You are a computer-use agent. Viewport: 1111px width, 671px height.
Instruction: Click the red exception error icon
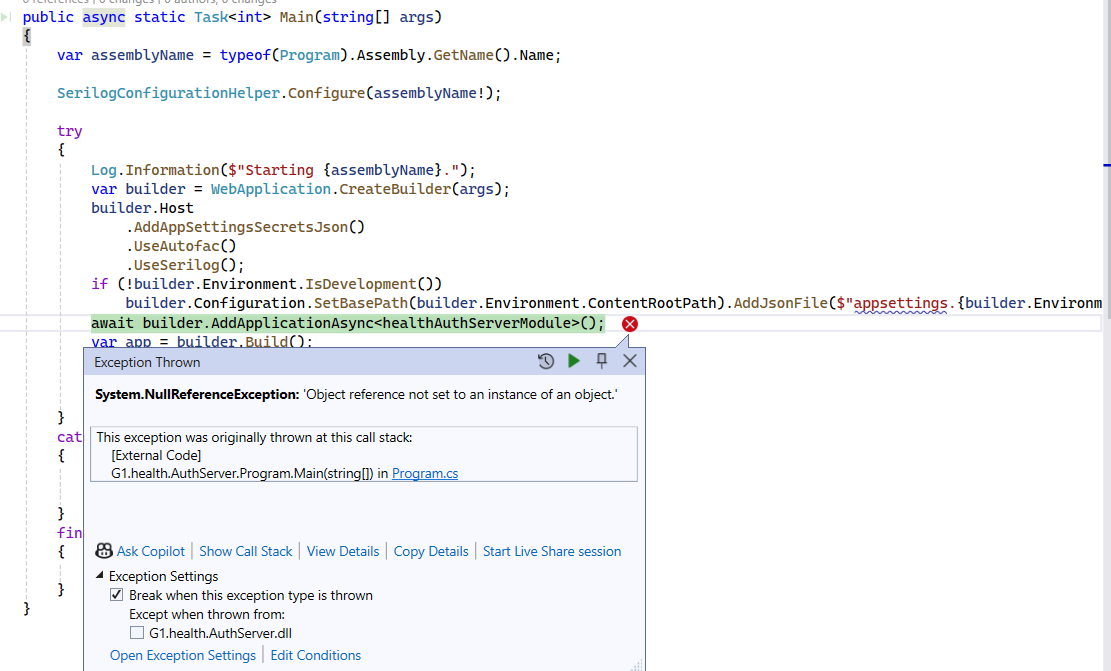630,323
